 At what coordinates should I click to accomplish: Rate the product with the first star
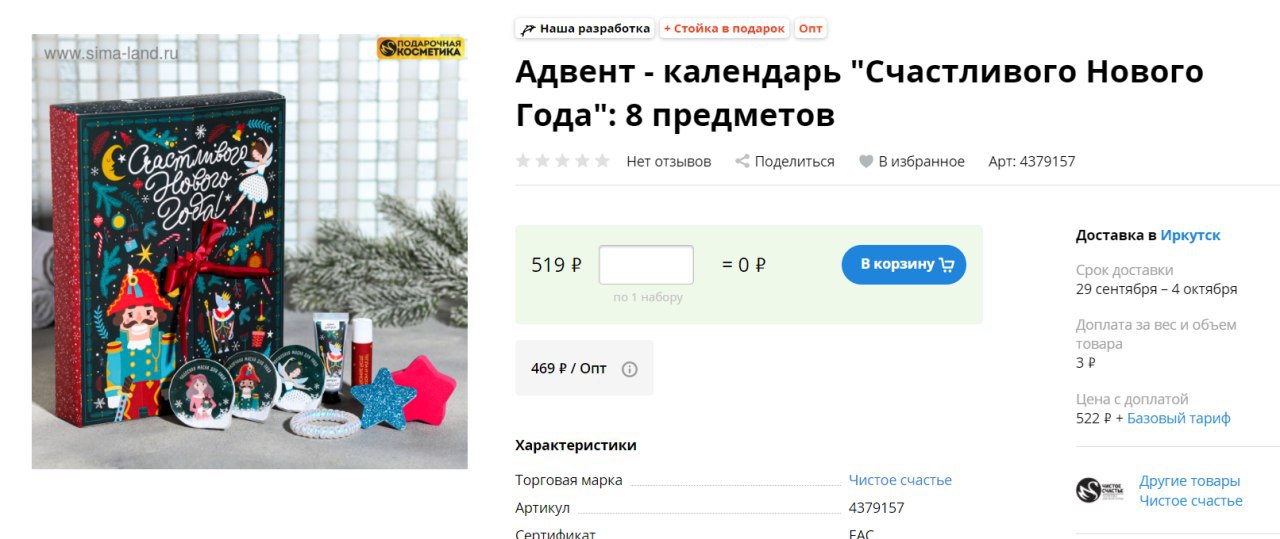523,161
